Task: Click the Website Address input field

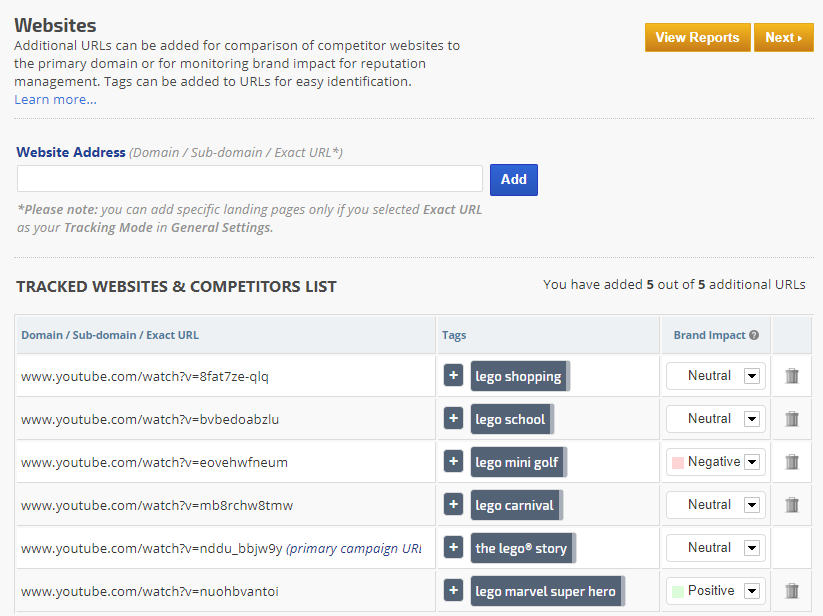Action: click(250, 179)
